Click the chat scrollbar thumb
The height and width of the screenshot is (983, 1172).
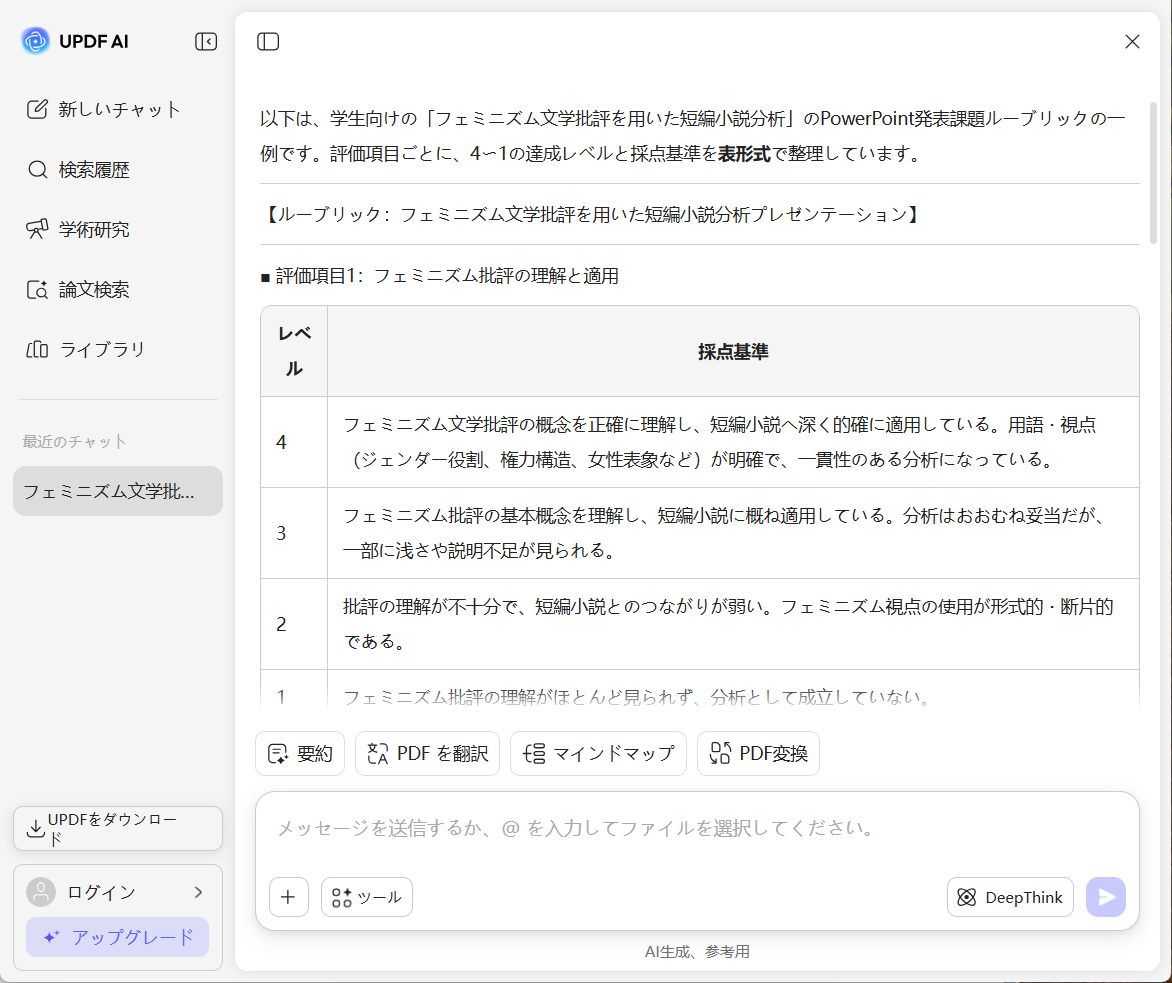point(1153,173)
